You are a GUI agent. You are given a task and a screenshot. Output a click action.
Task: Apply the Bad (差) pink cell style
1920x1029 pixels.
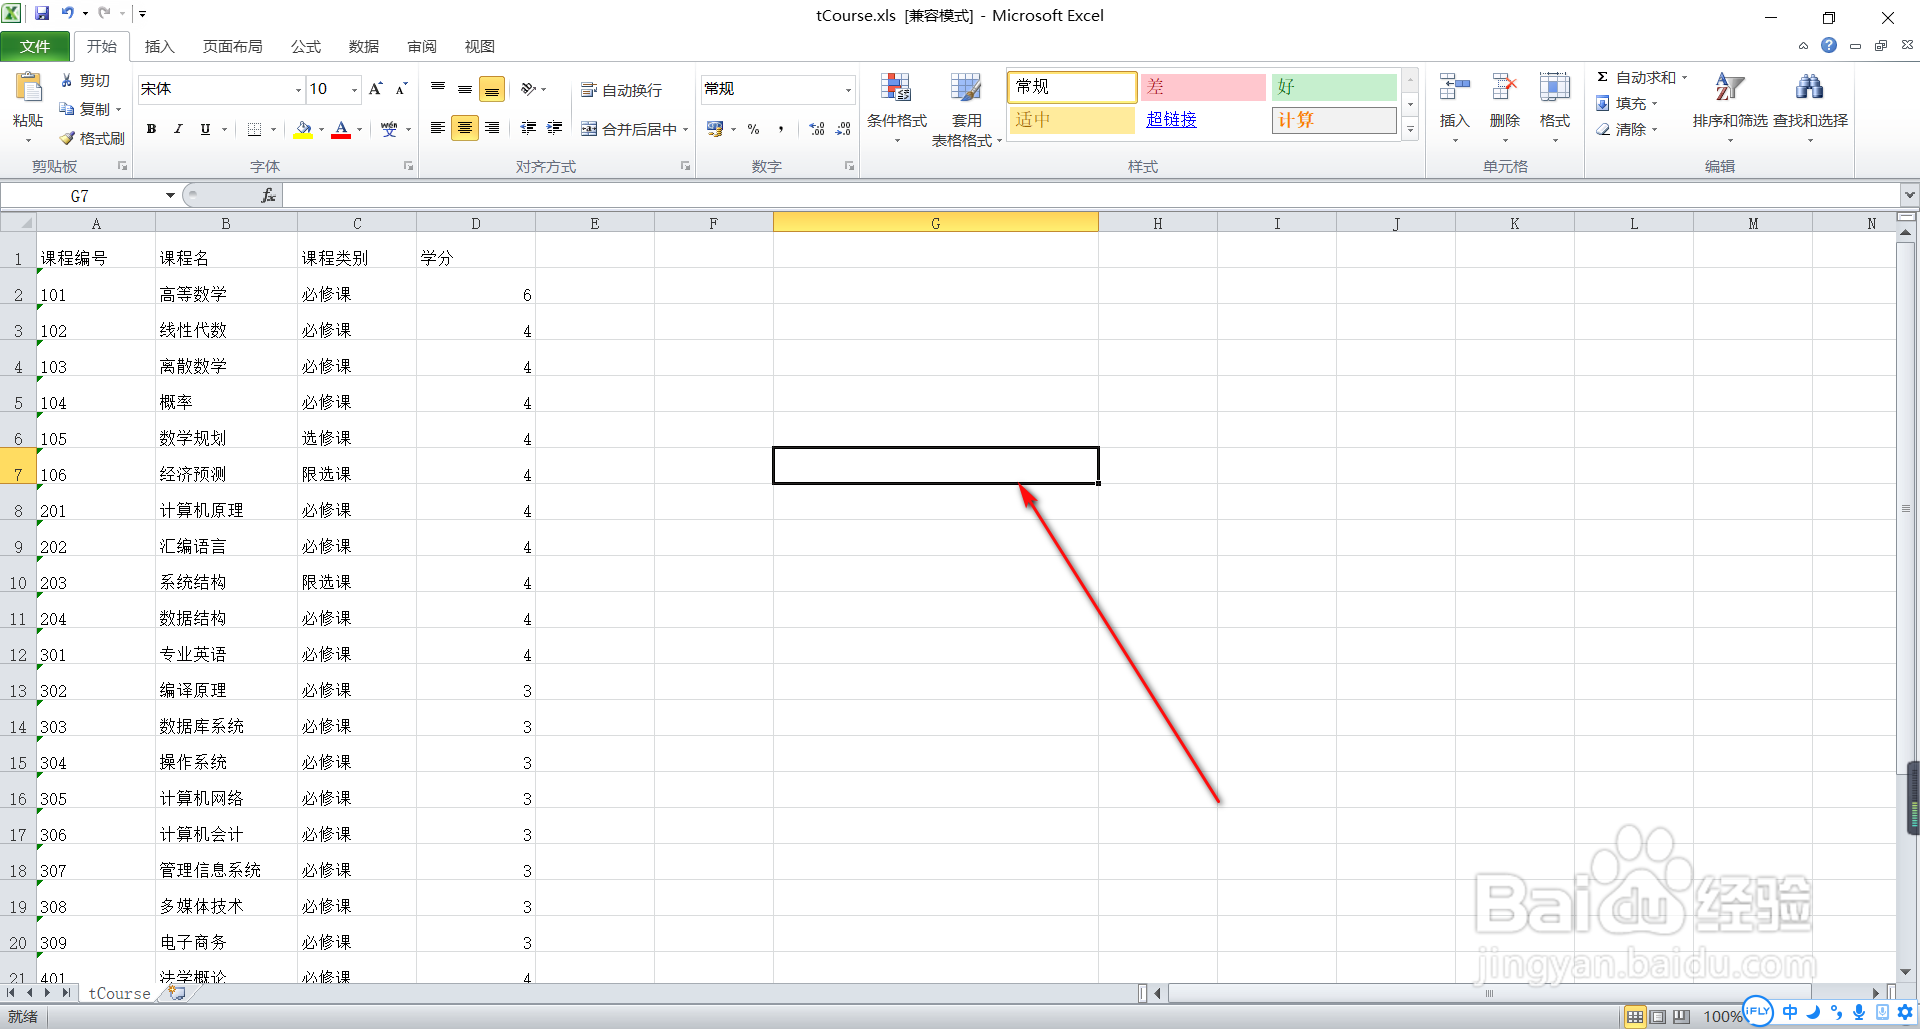click(x=1203, y=87)
